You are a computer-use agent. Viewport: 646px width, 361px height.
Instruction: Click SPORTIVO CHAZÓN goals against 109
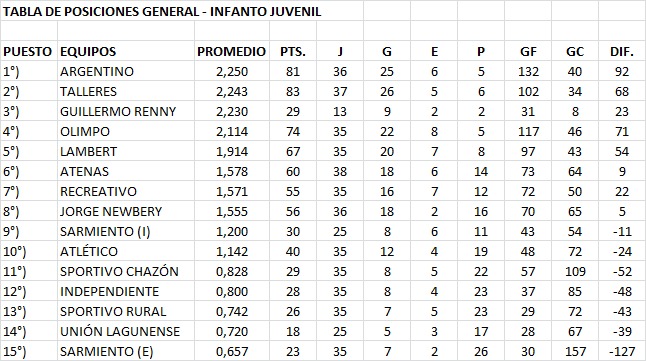tap(575, 271)
